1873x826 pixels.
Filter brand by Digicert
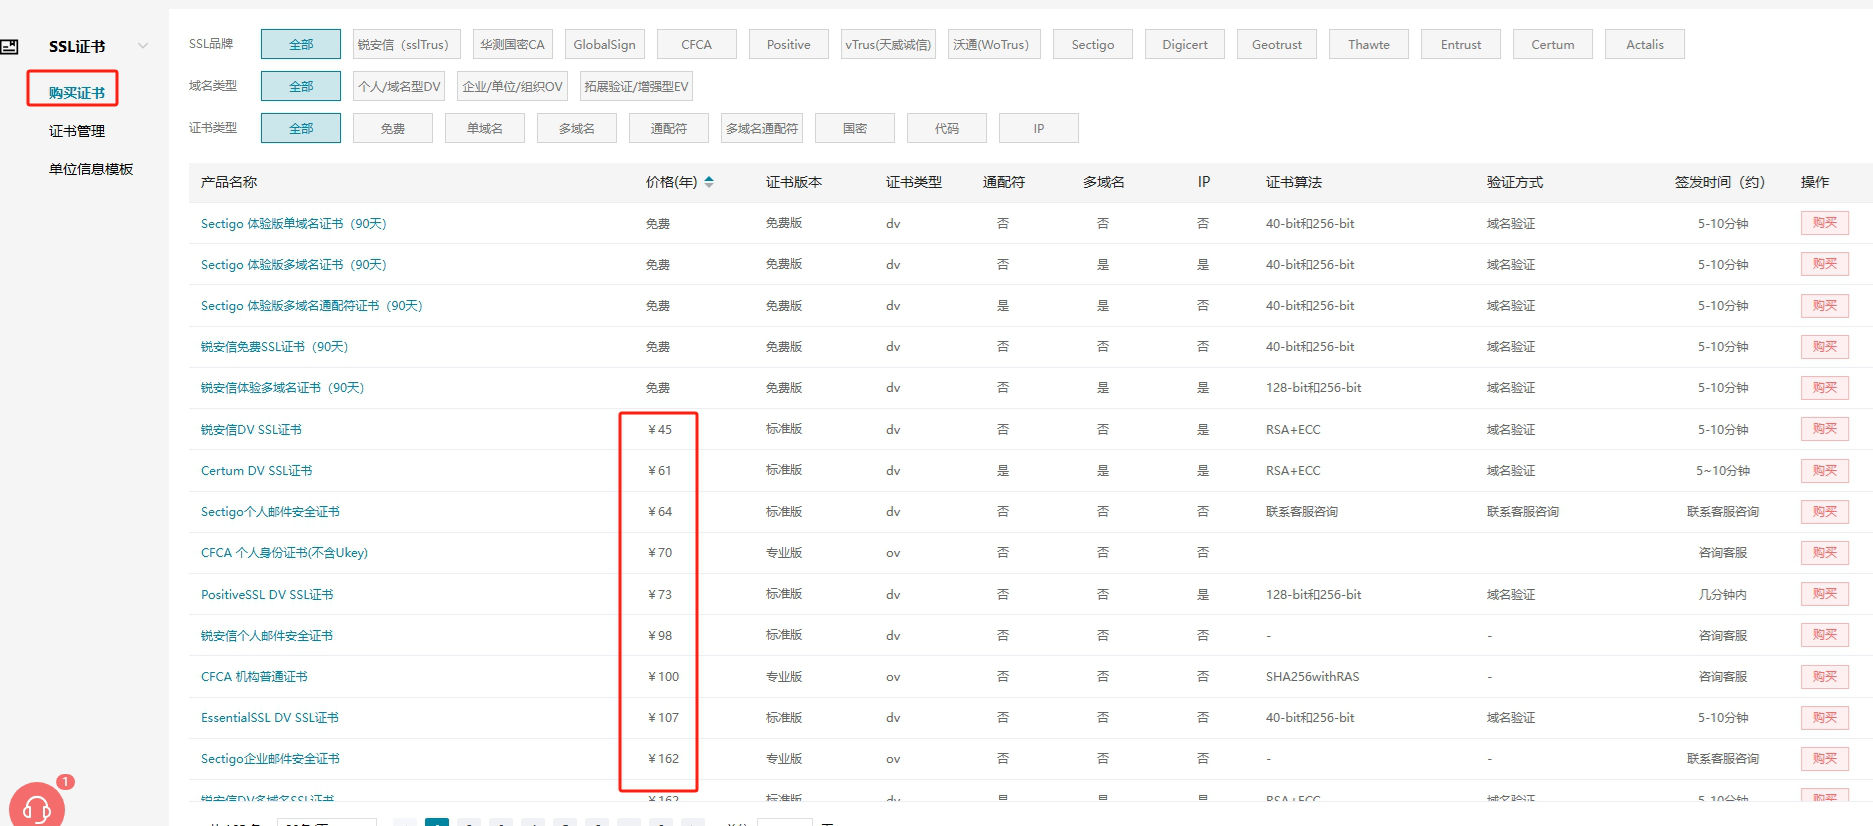click(1185, 45)
